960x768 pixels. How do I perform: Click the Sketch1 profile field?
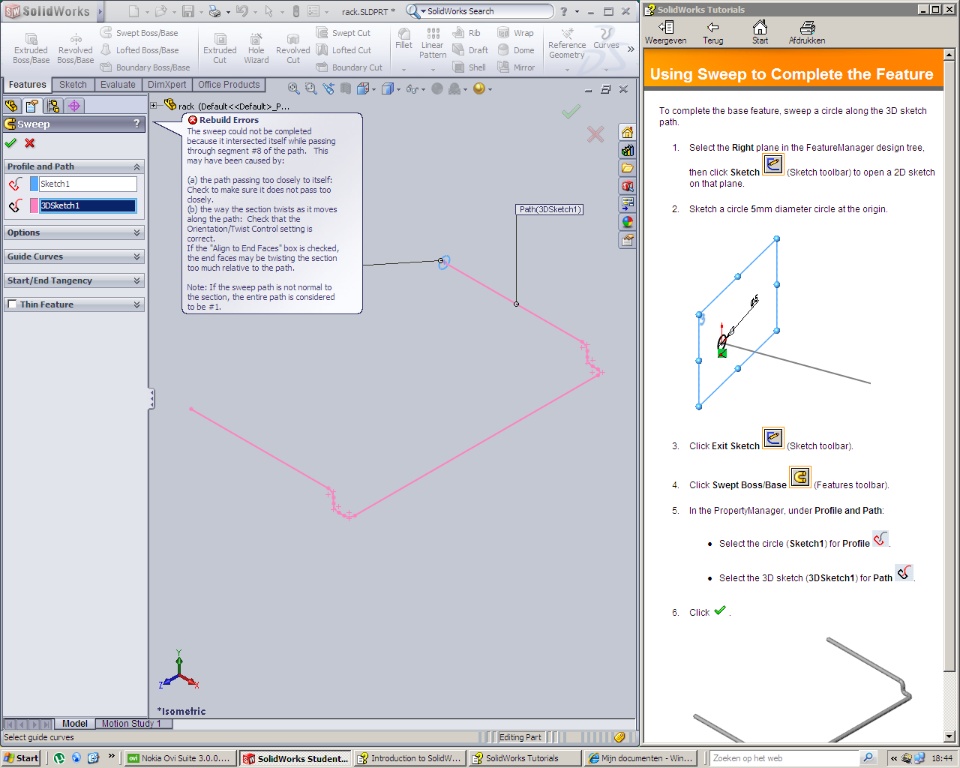point(88,184)
